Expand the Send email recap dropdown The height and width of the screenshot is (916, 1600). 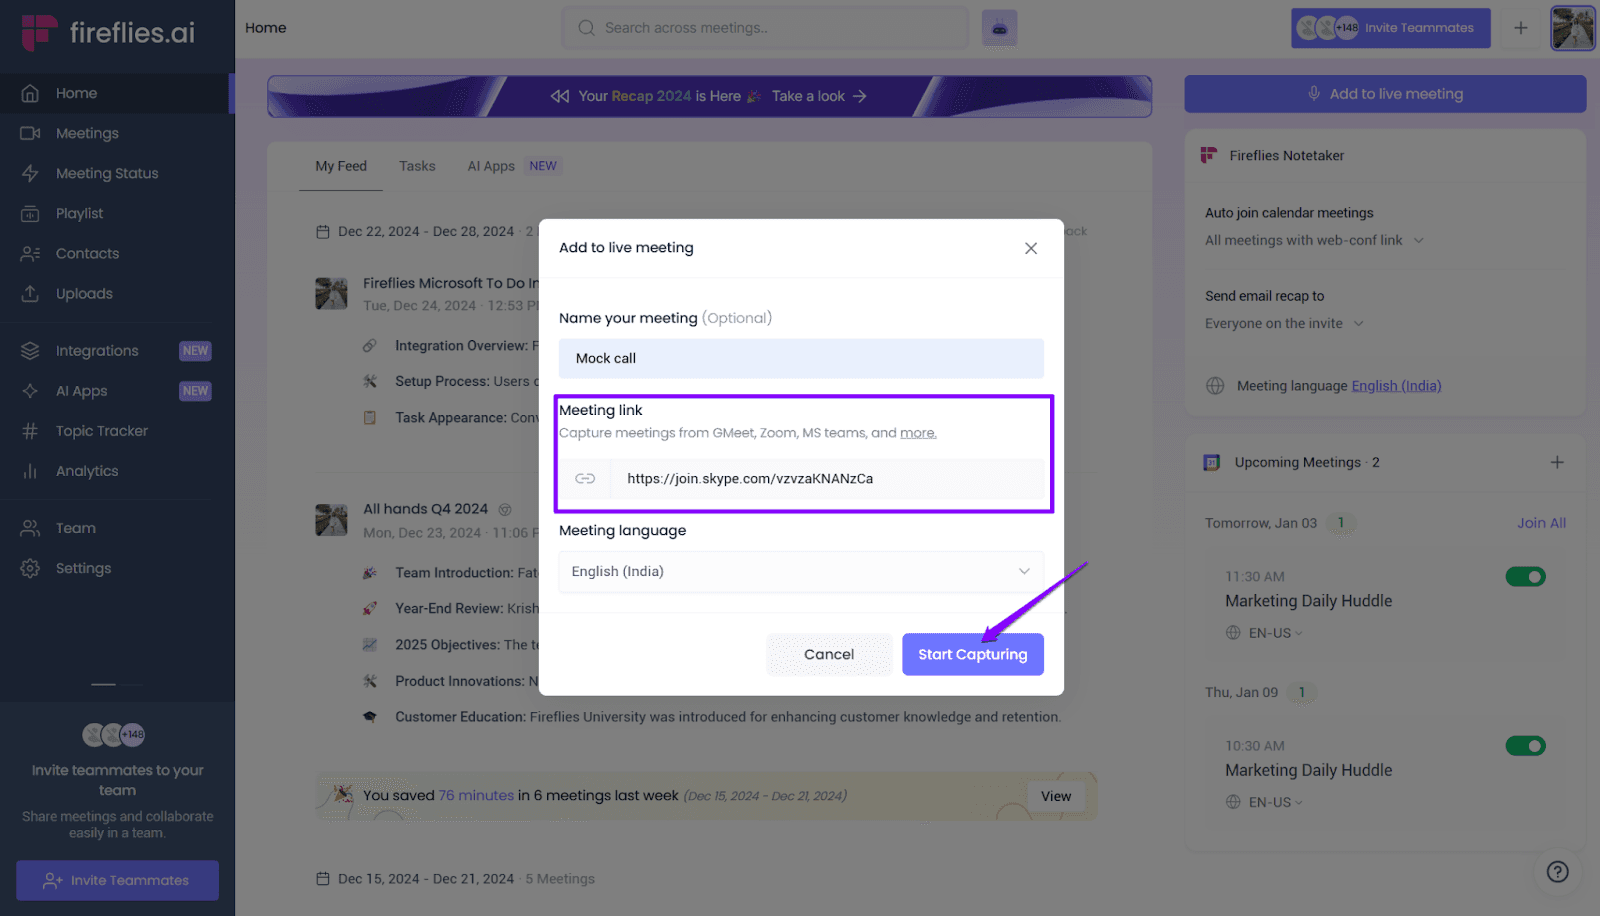click(x=1284, y=323)
